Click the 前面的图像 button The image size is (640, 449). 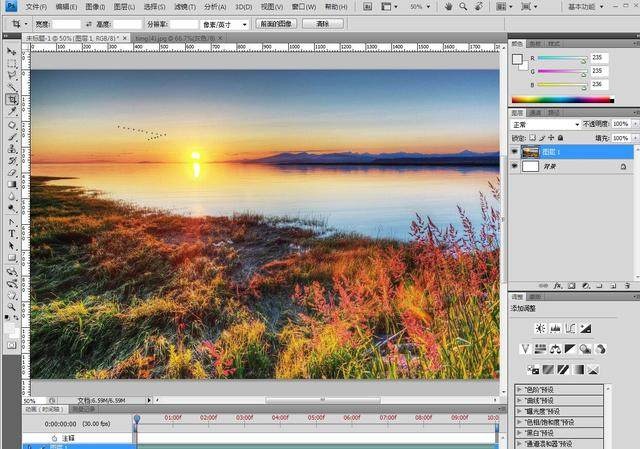(x=276, y=22)
